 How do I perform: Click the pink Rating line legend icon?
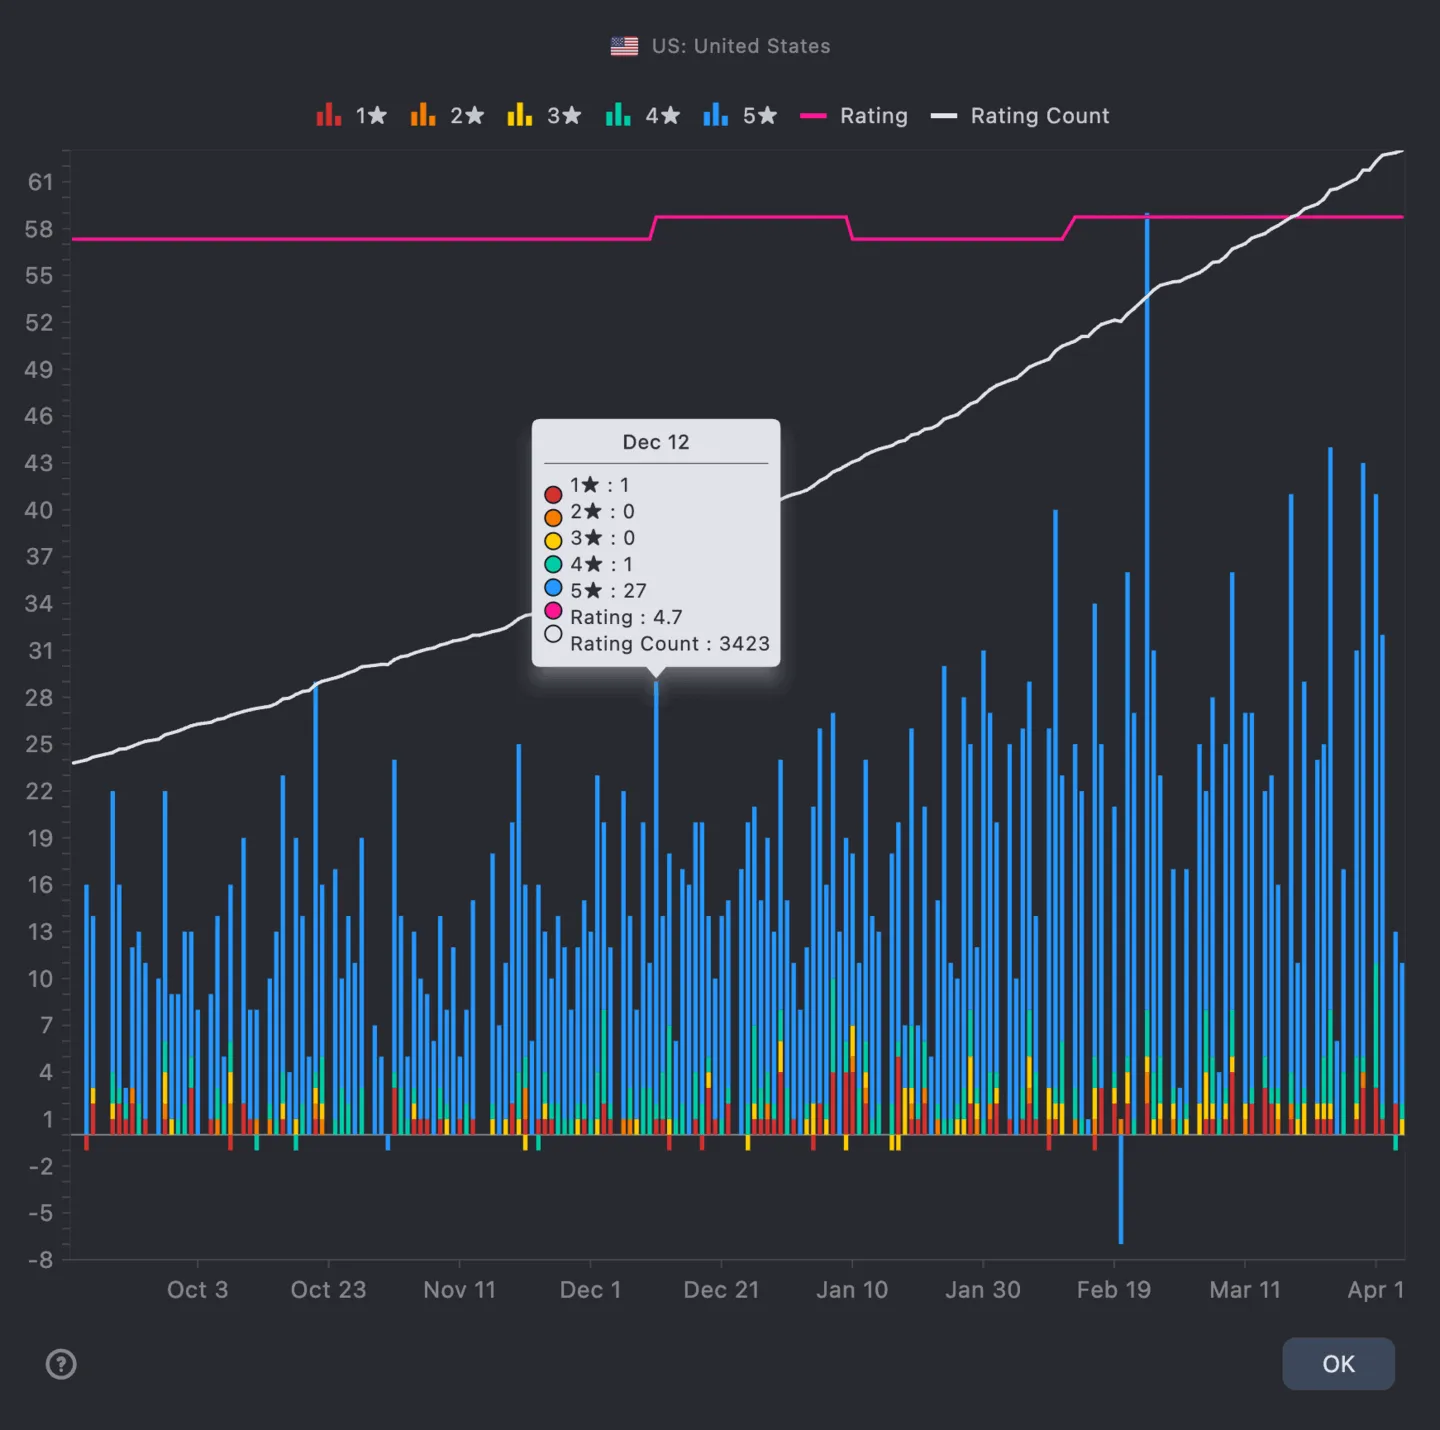point(812,115)
